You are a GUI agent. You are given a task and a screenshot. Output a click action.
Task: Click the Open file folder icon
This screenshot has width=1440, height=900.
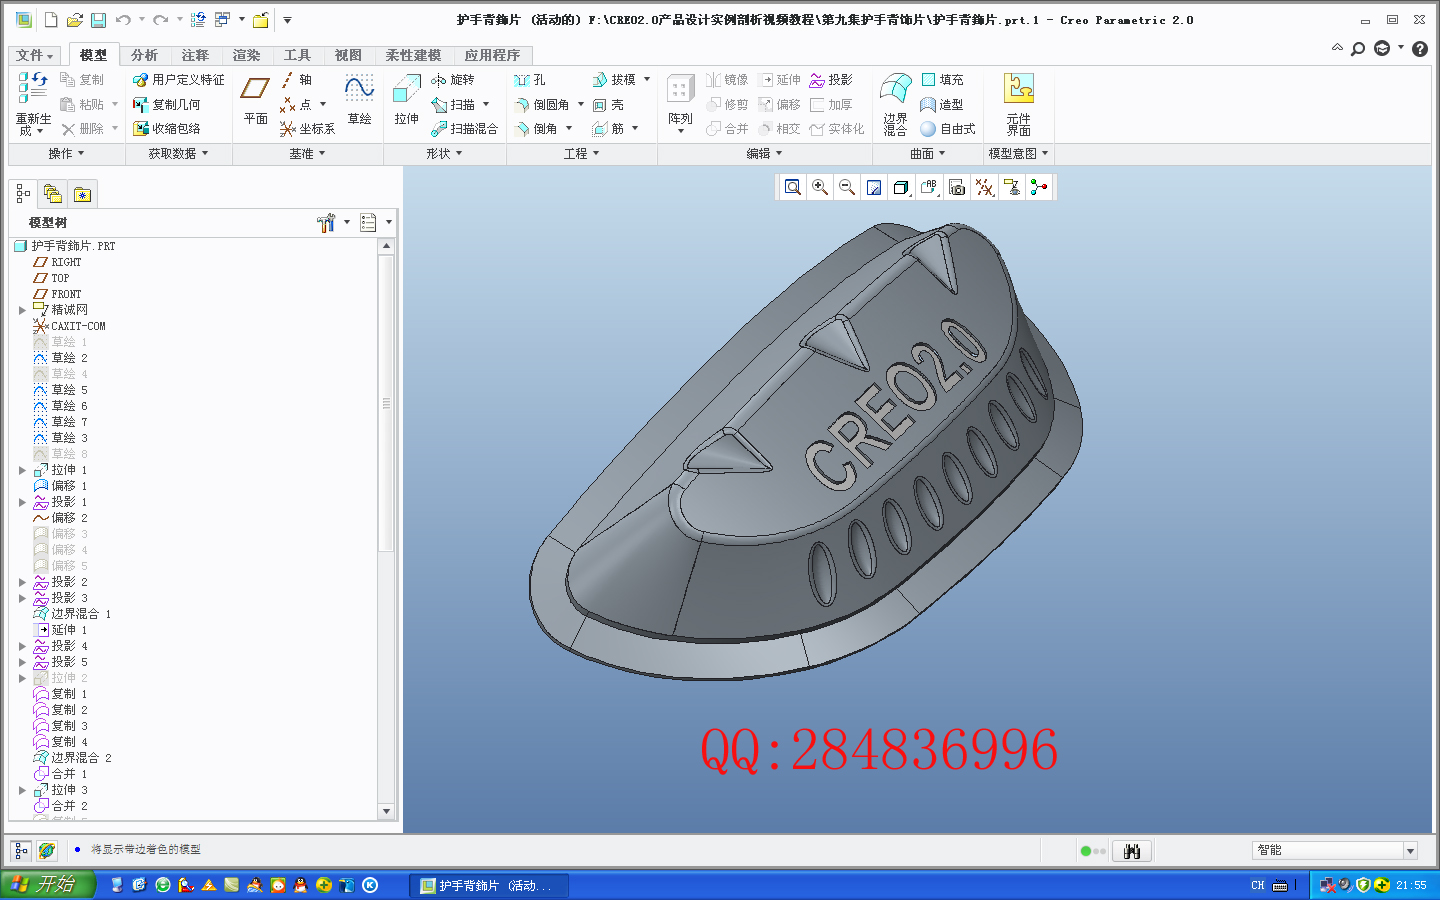(x=75, y=20)
